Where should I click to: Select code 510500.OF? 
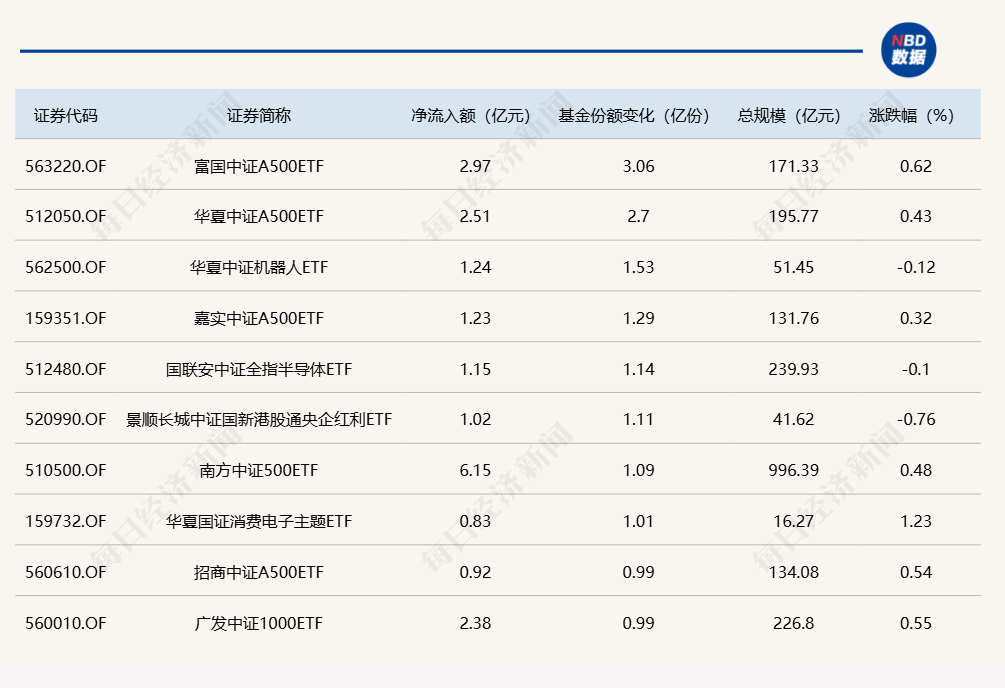coord(65,470)
